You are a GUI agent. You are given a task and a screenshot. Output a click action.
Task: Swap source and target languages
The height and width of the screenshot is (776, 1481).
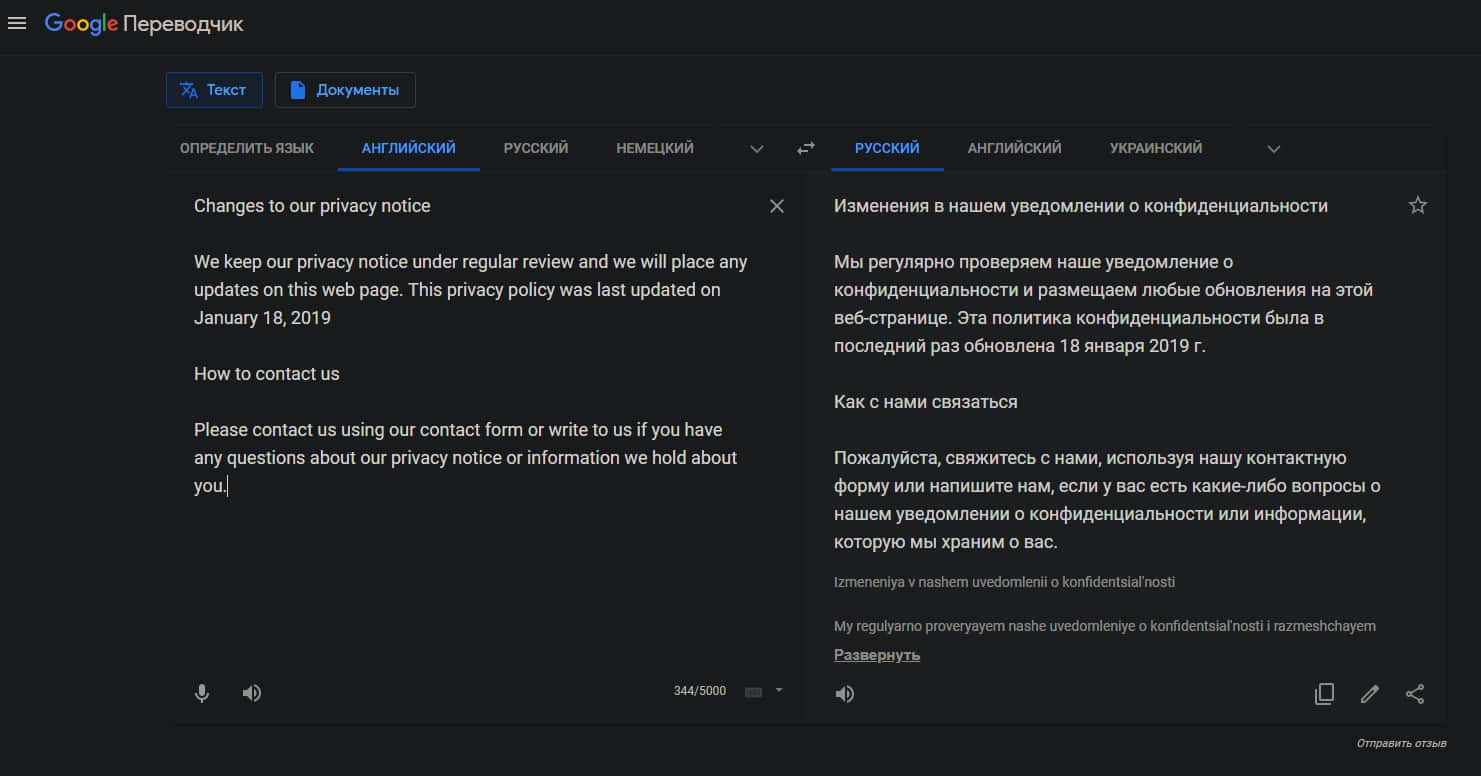[x=805, y=148]
